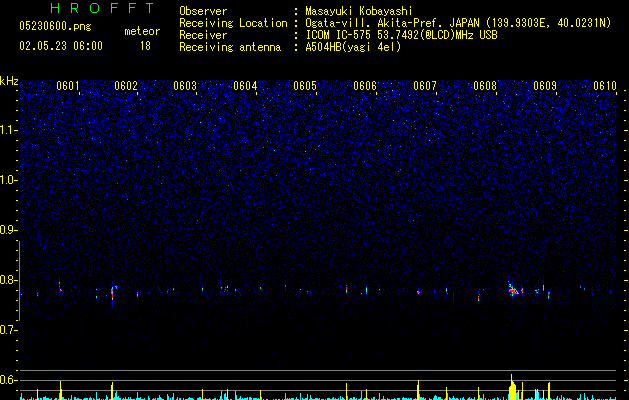Click the 0602 time marker
629x400 pixels.
click(126, 86)
